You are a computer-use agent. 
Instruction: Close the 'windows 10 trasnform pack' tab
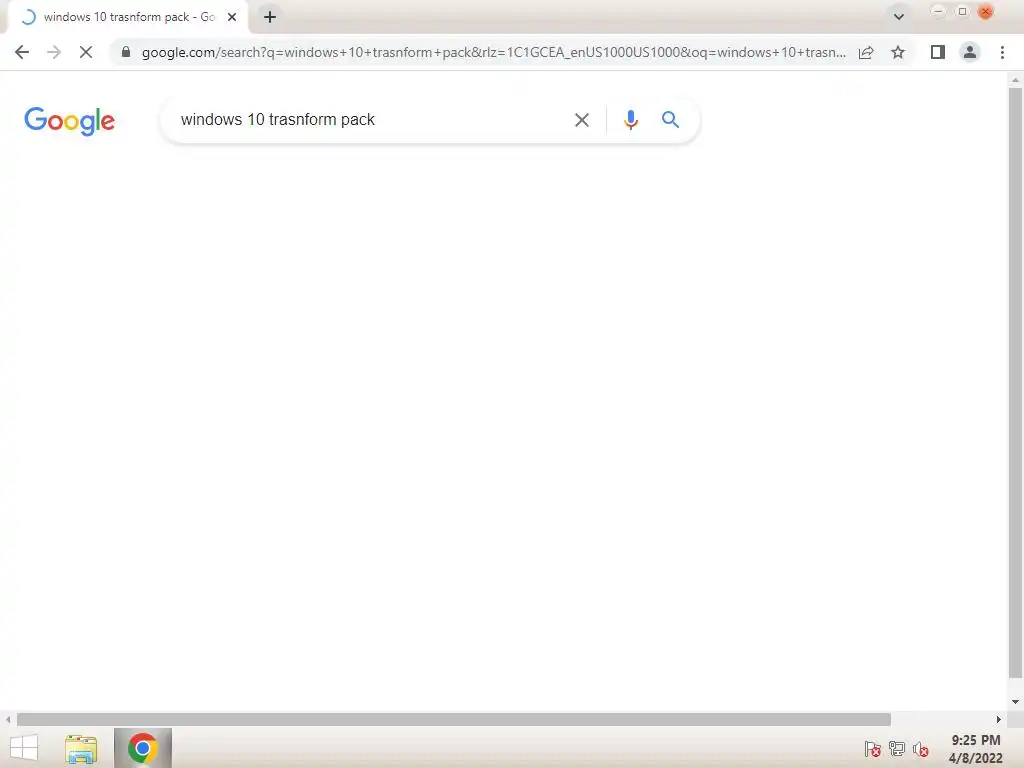pos(232,17)
